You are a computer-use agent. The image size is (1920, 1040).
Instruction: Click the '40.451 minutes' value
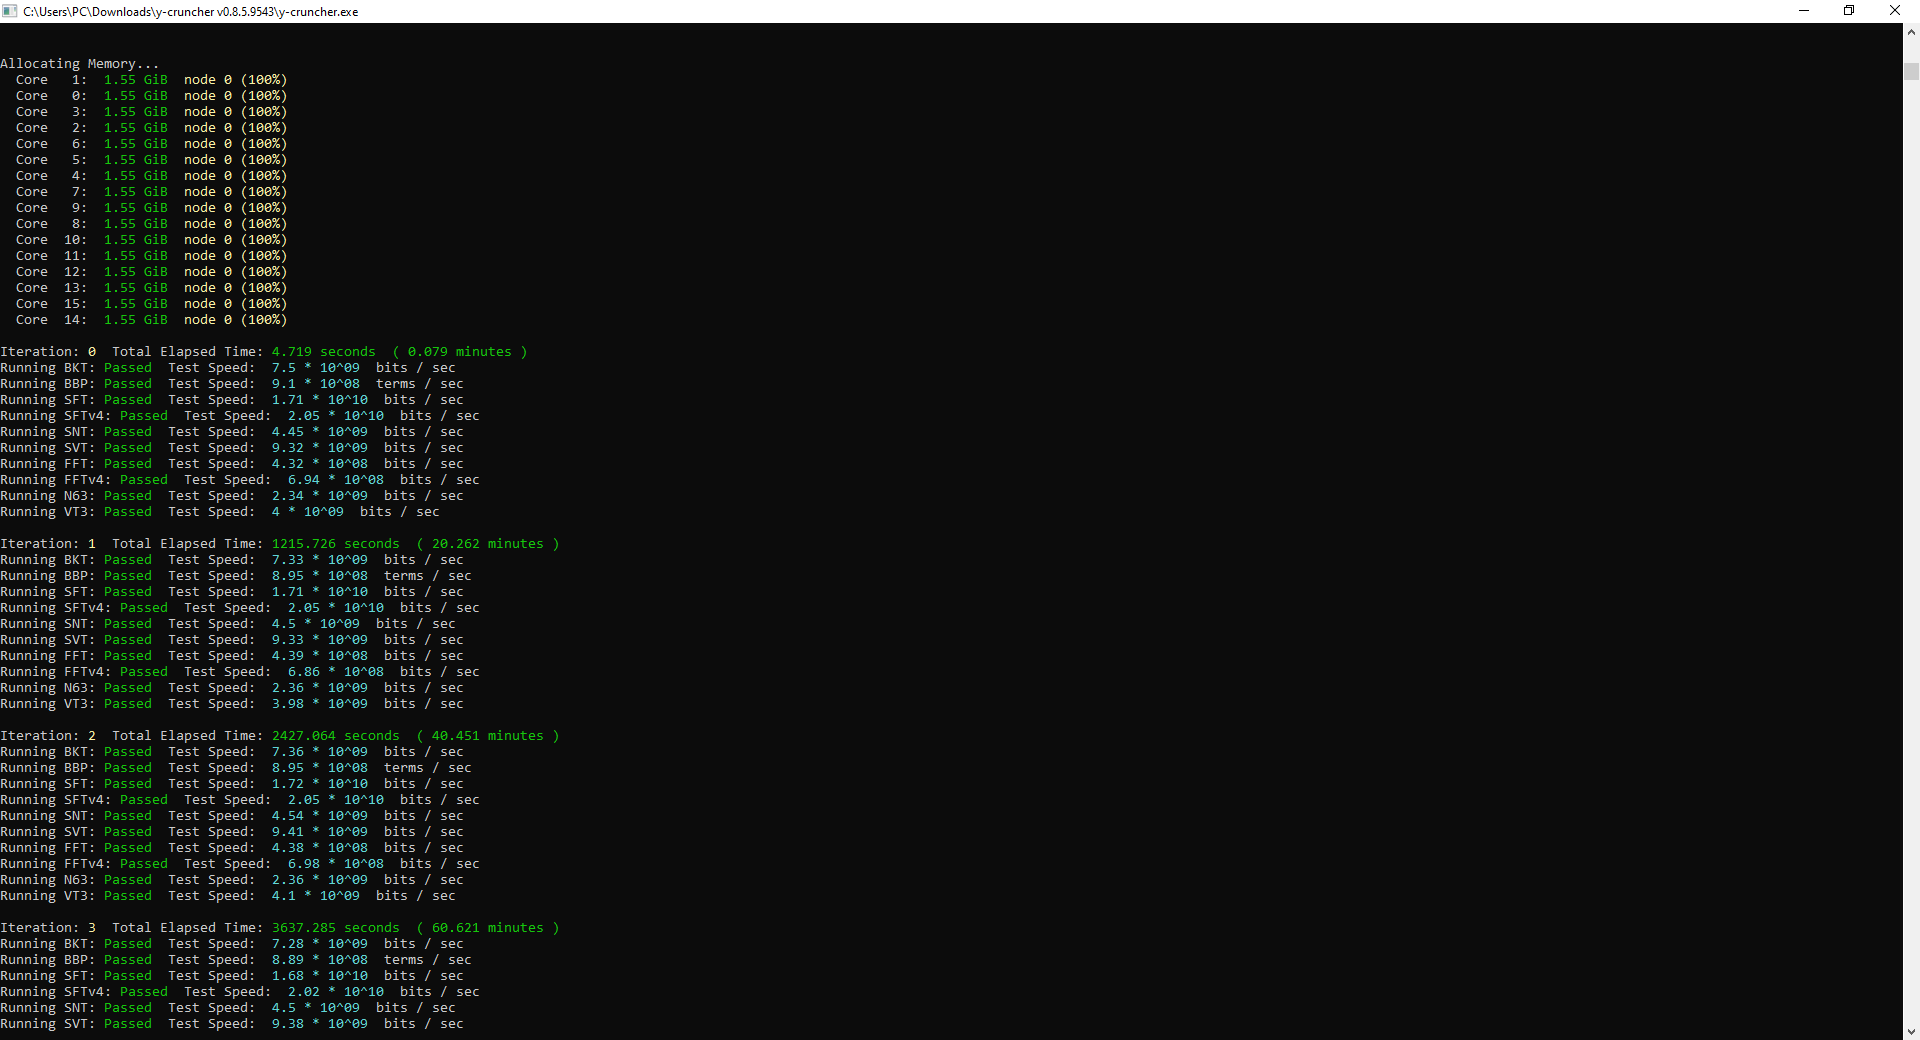(488, 736)
